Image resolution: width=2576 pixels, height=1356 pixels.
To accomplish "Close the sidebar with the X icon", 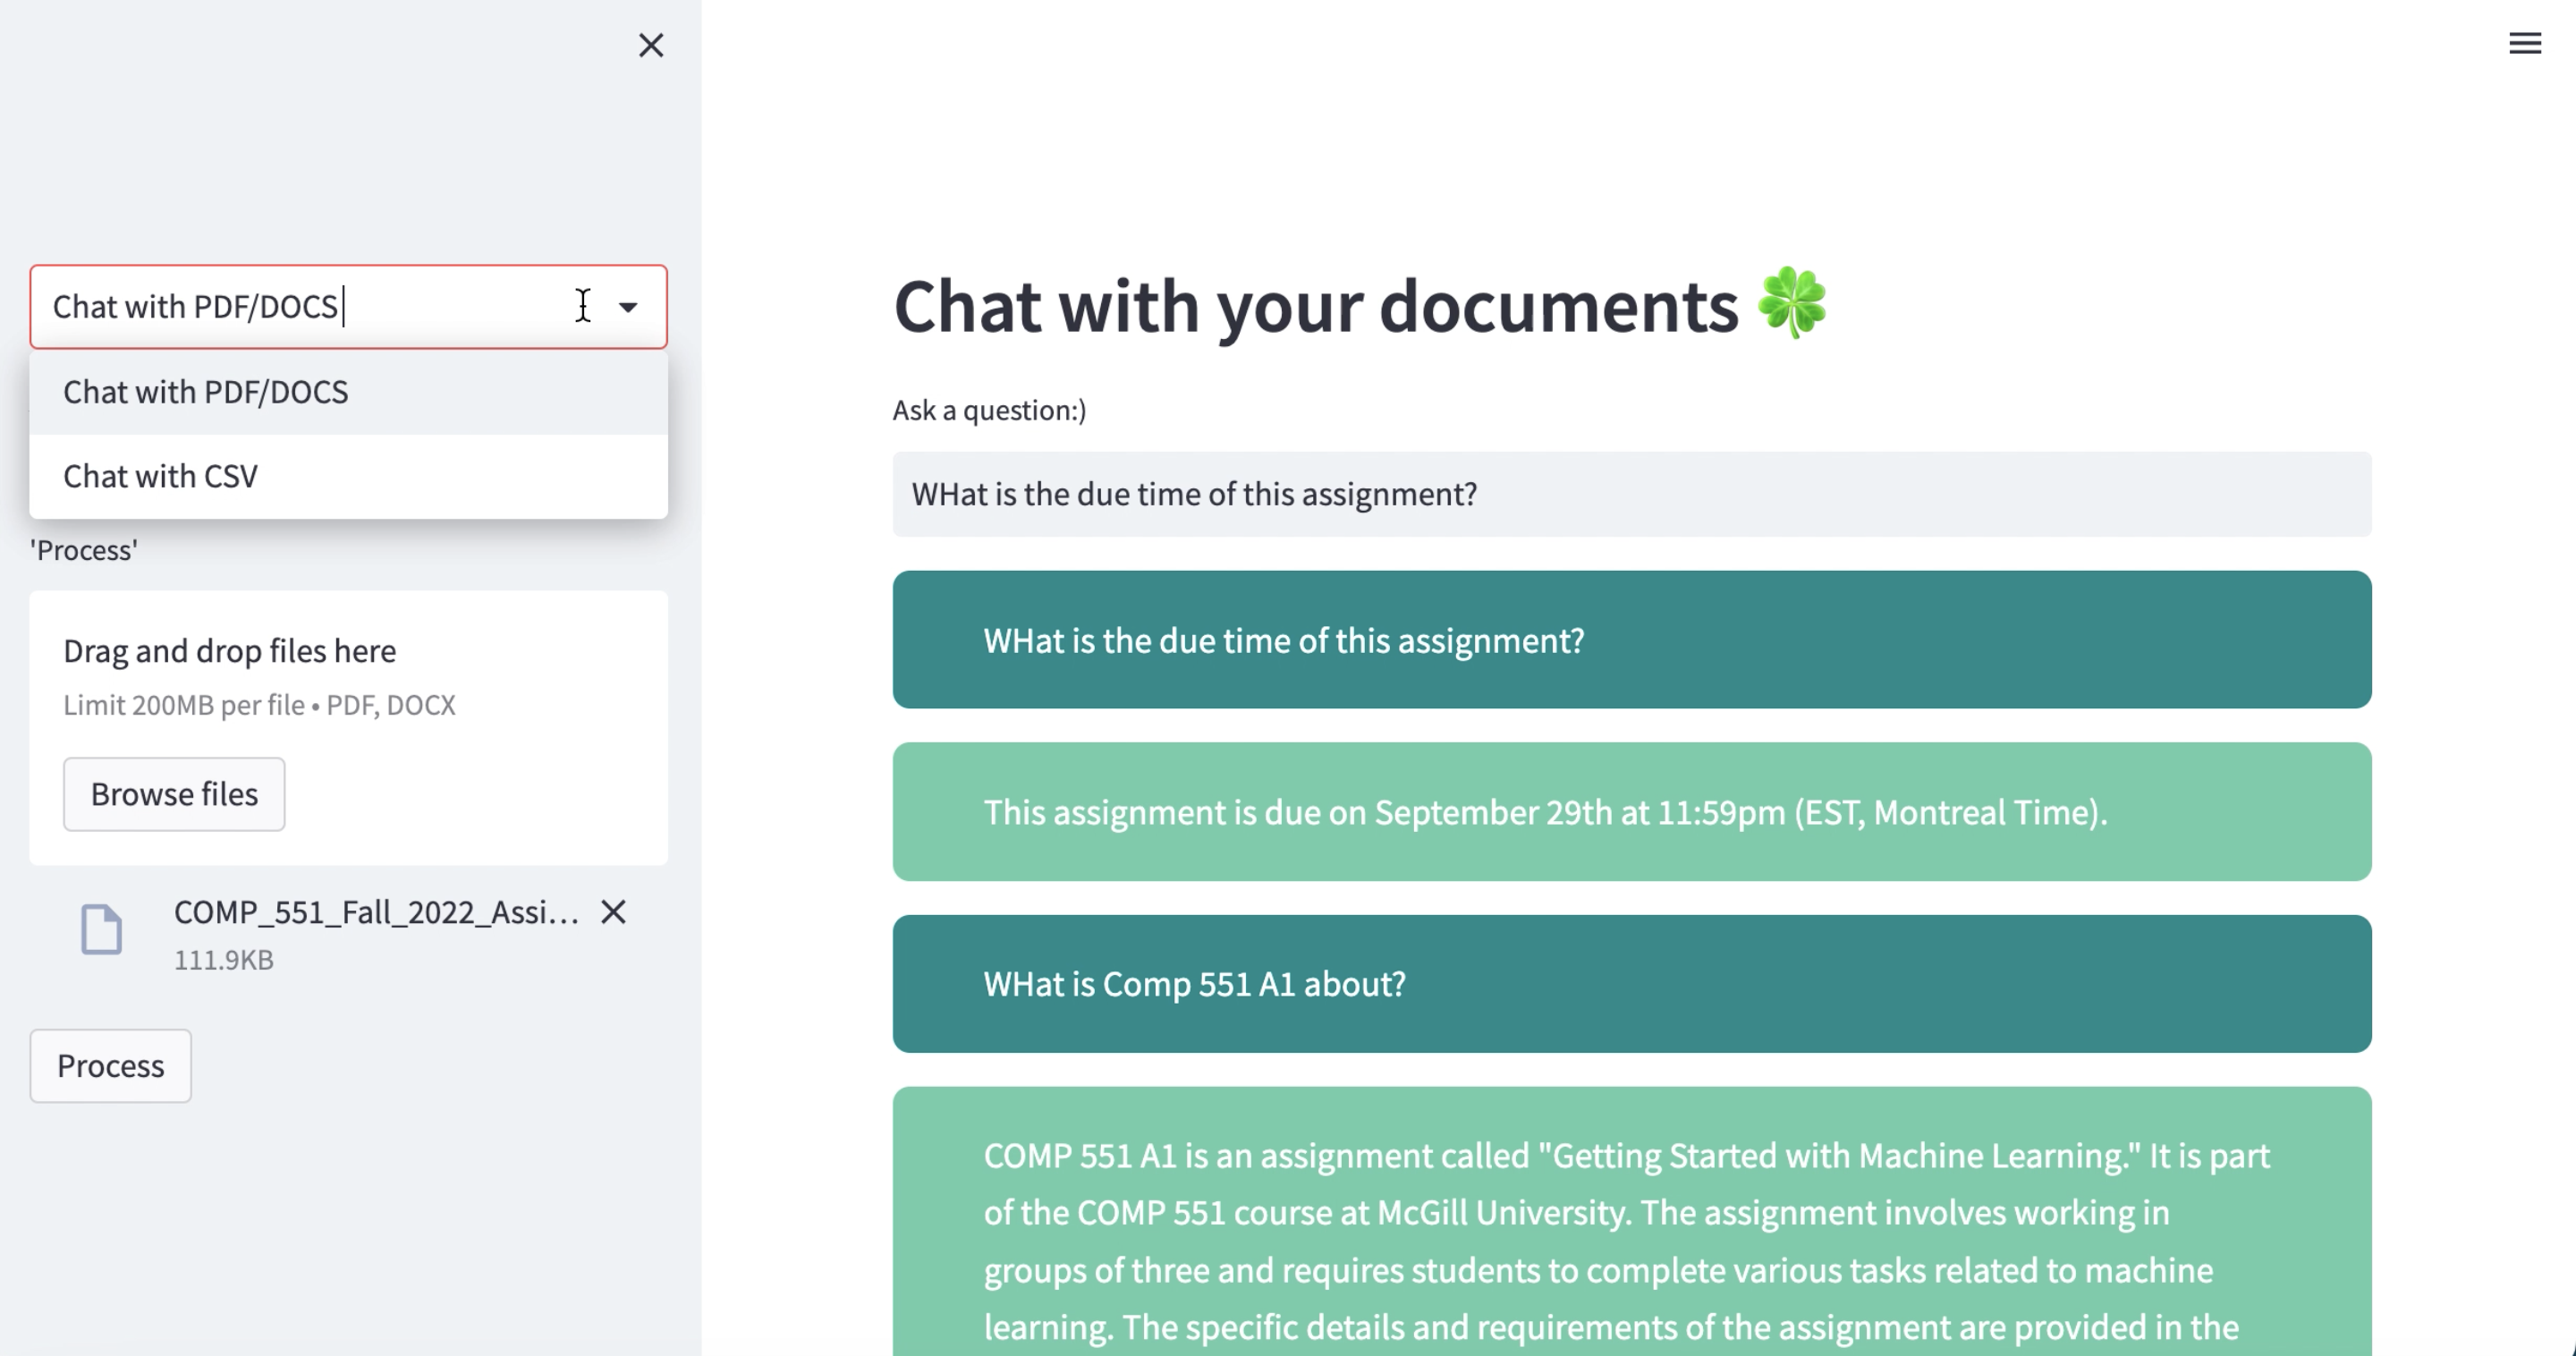I will tap(651, 45).
